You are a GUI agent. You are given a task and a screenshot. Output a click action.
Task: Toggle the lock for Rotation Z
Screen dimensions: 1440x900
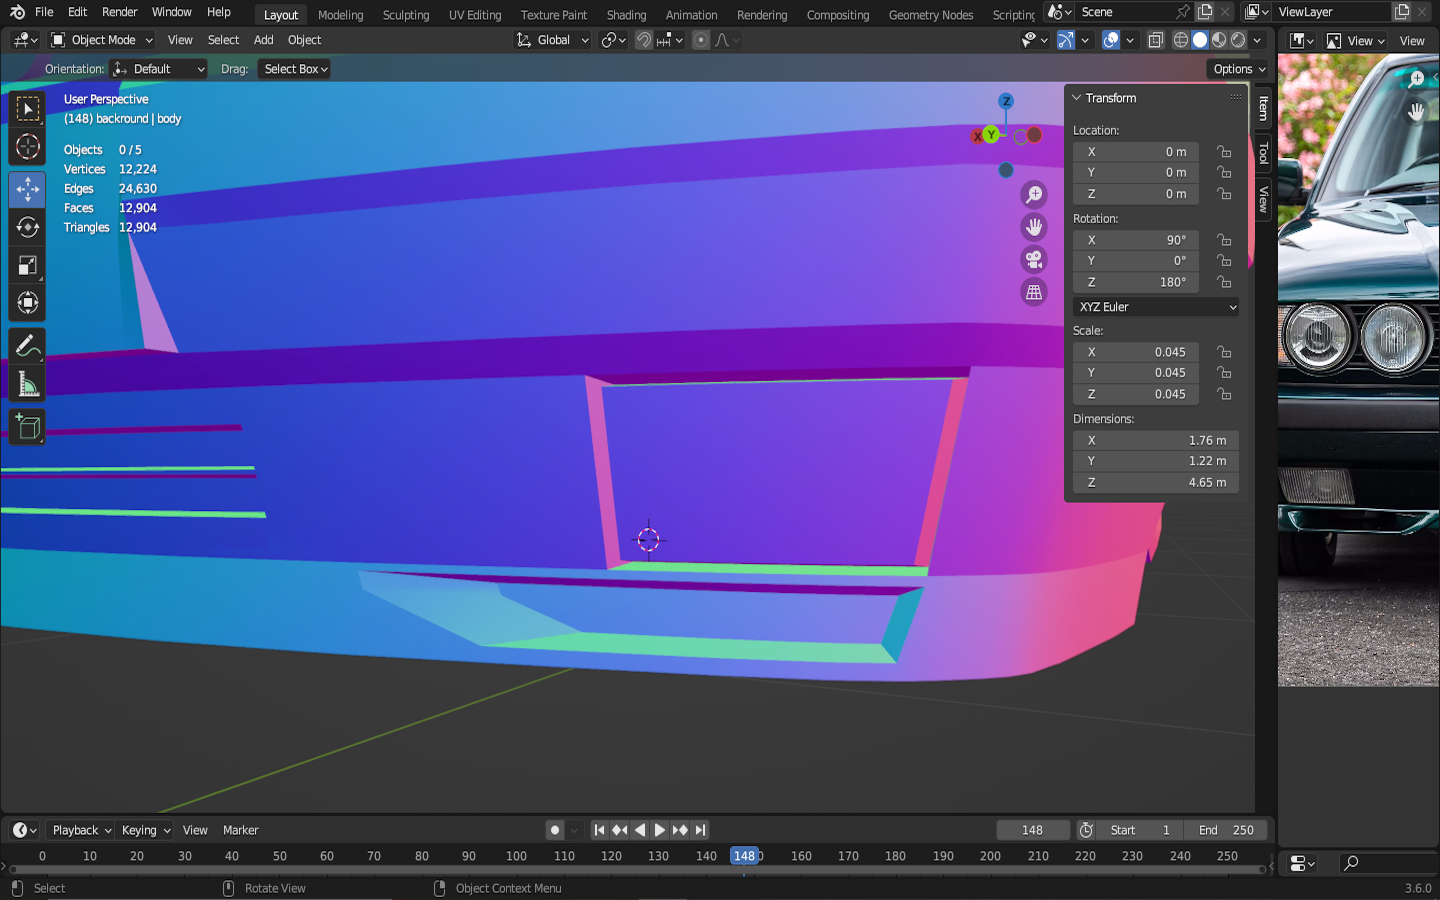(x=1224, y=282)
